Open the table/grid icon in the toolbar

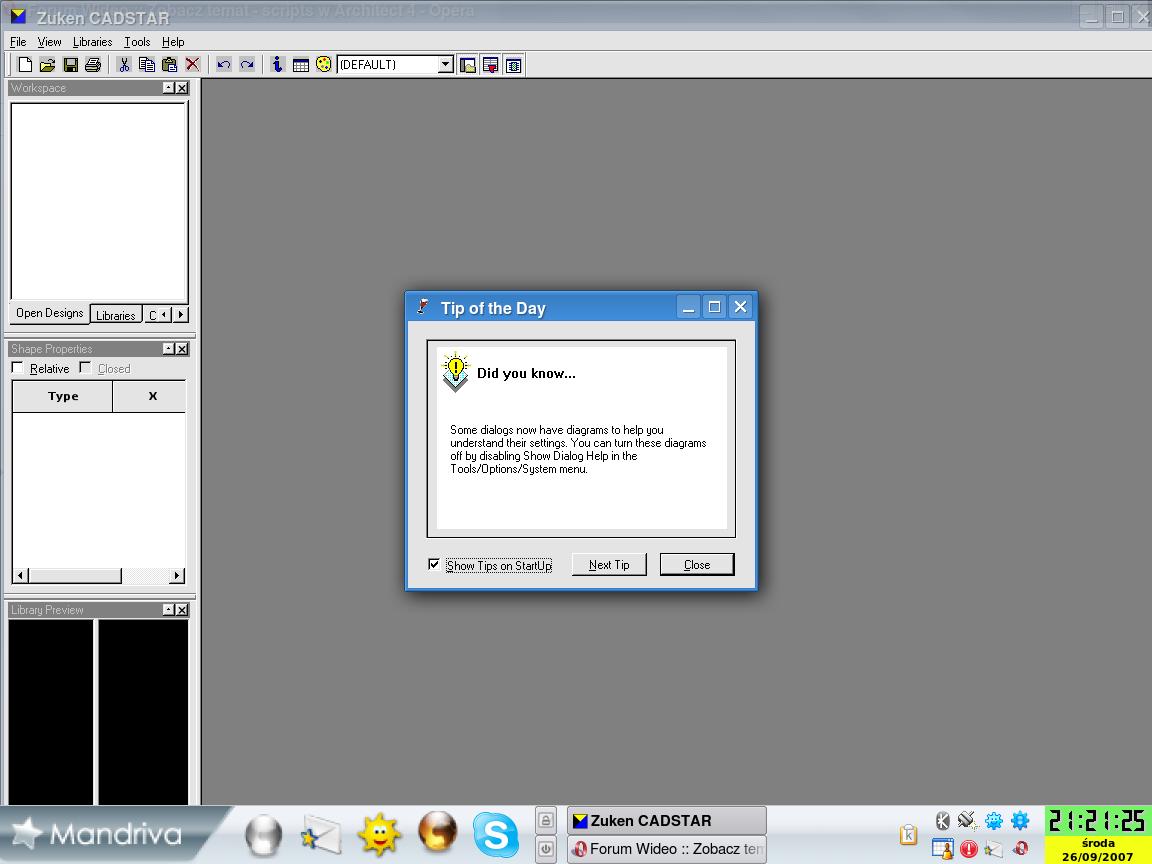[300, 65]
